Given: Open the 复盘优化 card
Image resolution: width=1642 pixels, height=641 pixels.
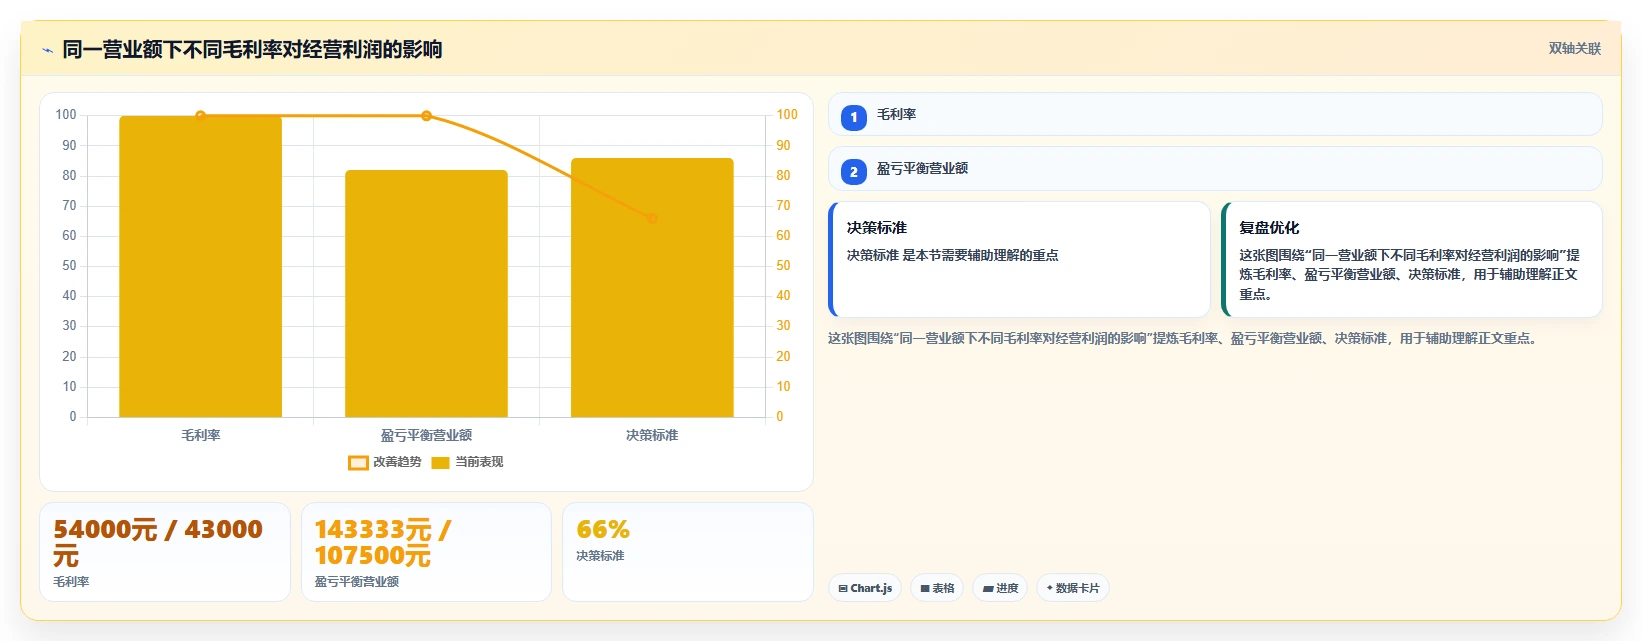Looking at the screenshot, I should tap(1412, 260).
